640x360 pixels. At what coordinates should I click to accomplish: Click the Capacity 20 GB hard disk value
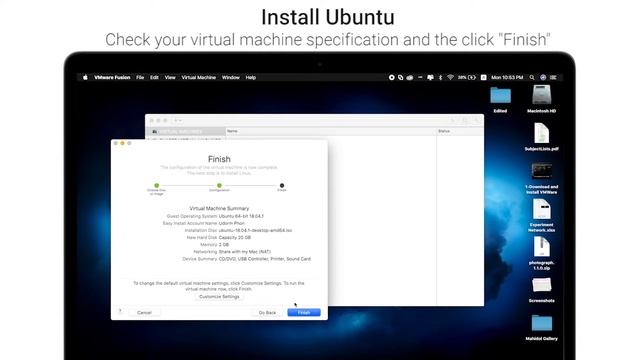(x=235, y=238)
